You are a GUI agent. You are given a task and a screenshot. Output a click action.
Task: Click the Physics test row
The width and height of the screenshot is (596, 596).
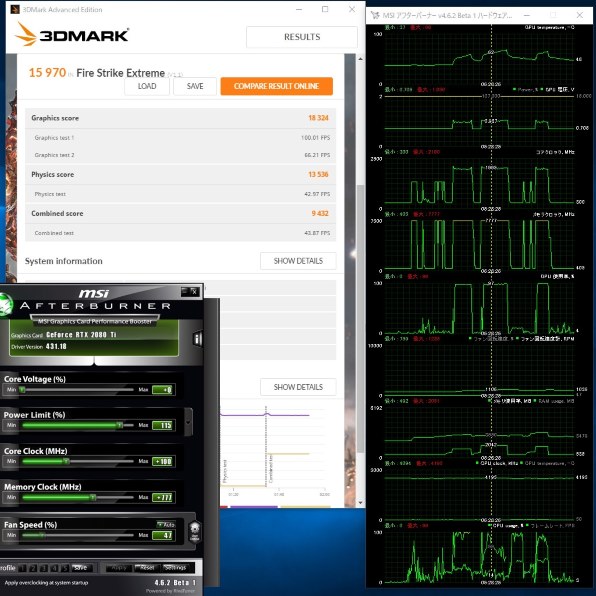[x=181, y=194]
